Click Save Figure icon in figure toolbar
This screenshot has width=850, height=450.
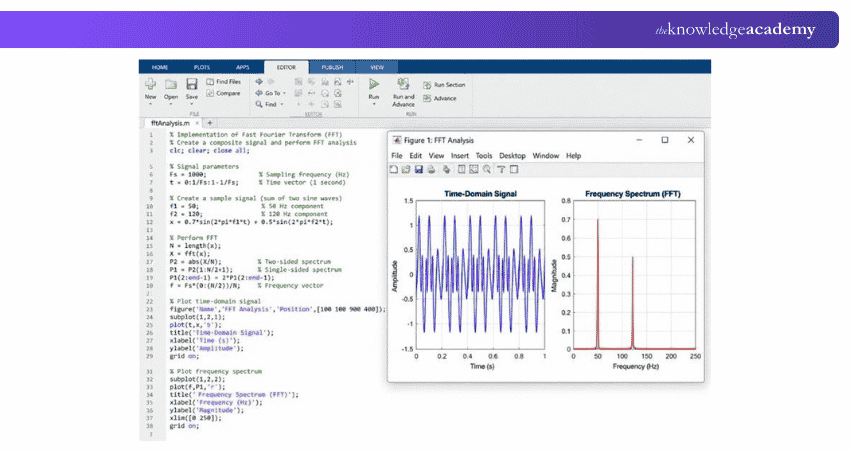(418, 170)
